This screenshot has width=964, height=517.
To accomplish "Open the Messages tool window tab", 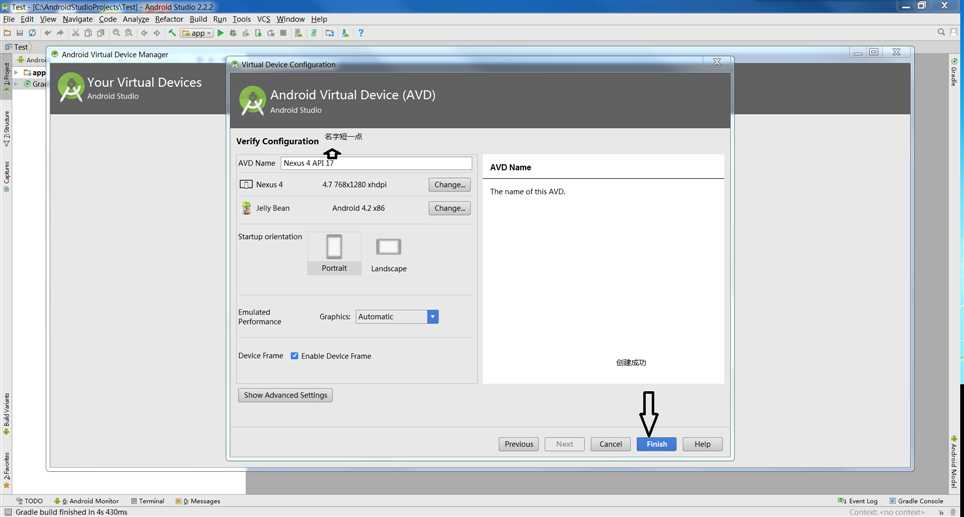I will click(x=198, y=501).
